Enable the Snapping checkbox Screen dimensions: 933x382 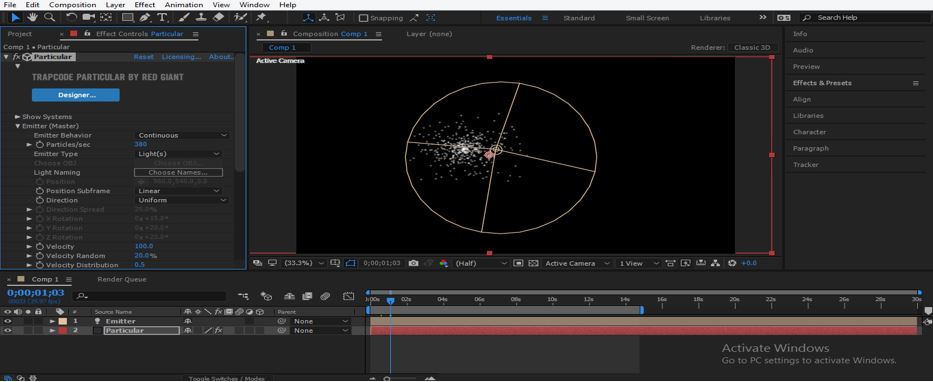coord(364,18)
